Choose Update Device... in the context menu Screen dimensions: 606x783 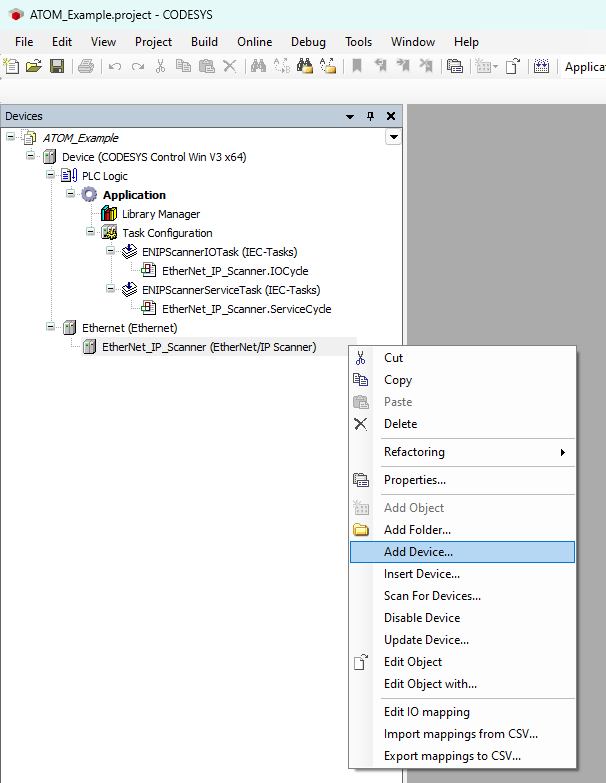tap(462, 640)
